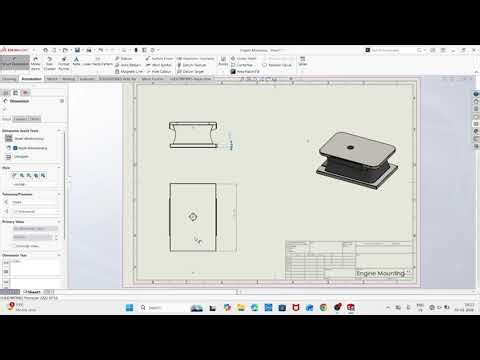This screenshot has height=360, width=480.
Task: Choose the DimXpert assist tool
Action: click(18, 157)
